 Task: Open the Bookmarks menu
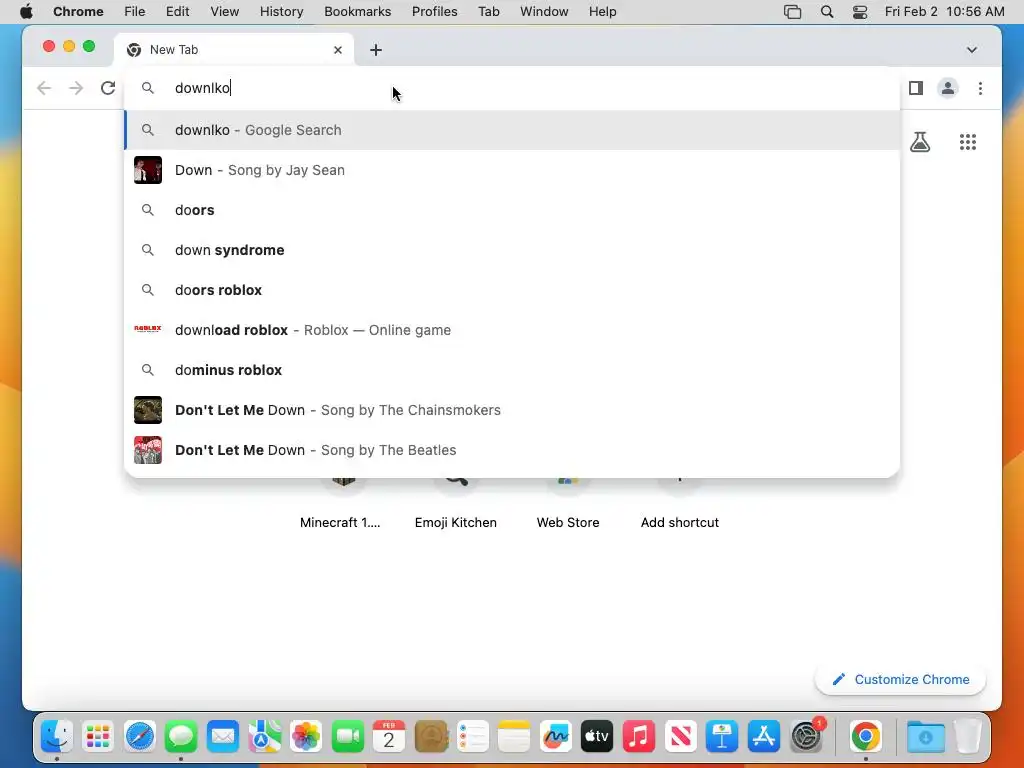(x=357, y=12)
